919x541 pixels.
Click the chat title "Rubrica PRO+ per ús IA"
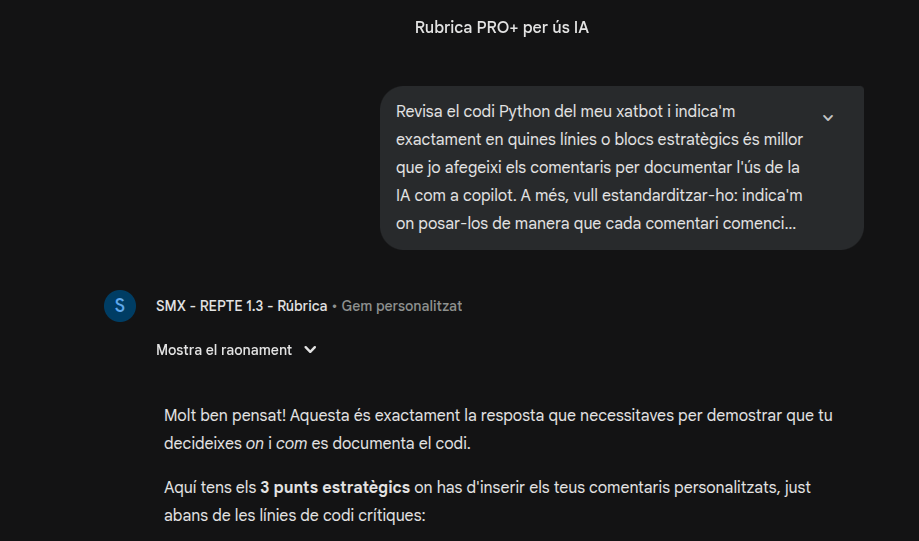501,28
